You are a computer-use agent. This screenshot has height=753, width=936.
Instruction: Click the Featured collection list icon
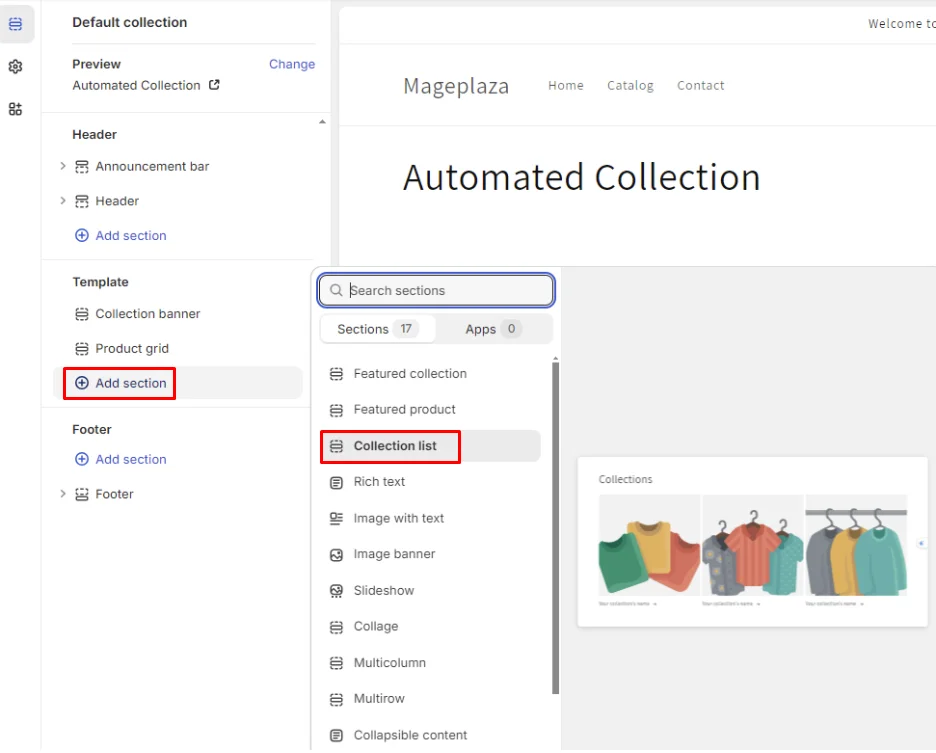pos(337,374)
